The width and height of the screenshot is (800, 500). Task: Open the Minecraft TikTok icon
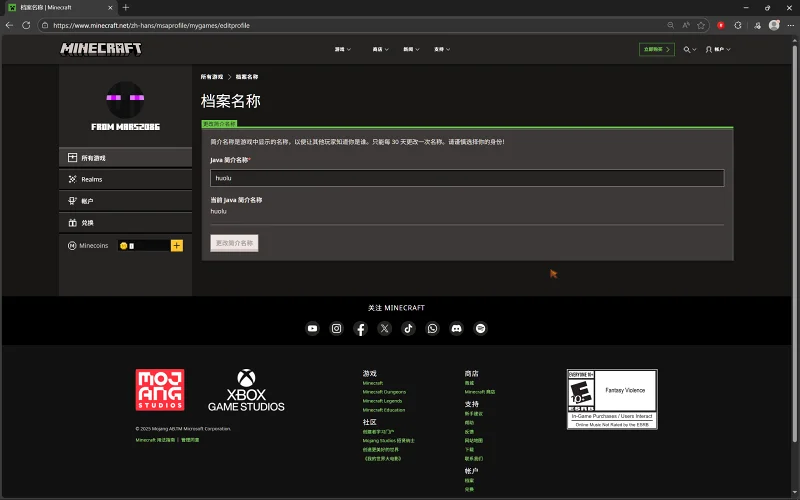pyautogui.click(x=408, y=329)
